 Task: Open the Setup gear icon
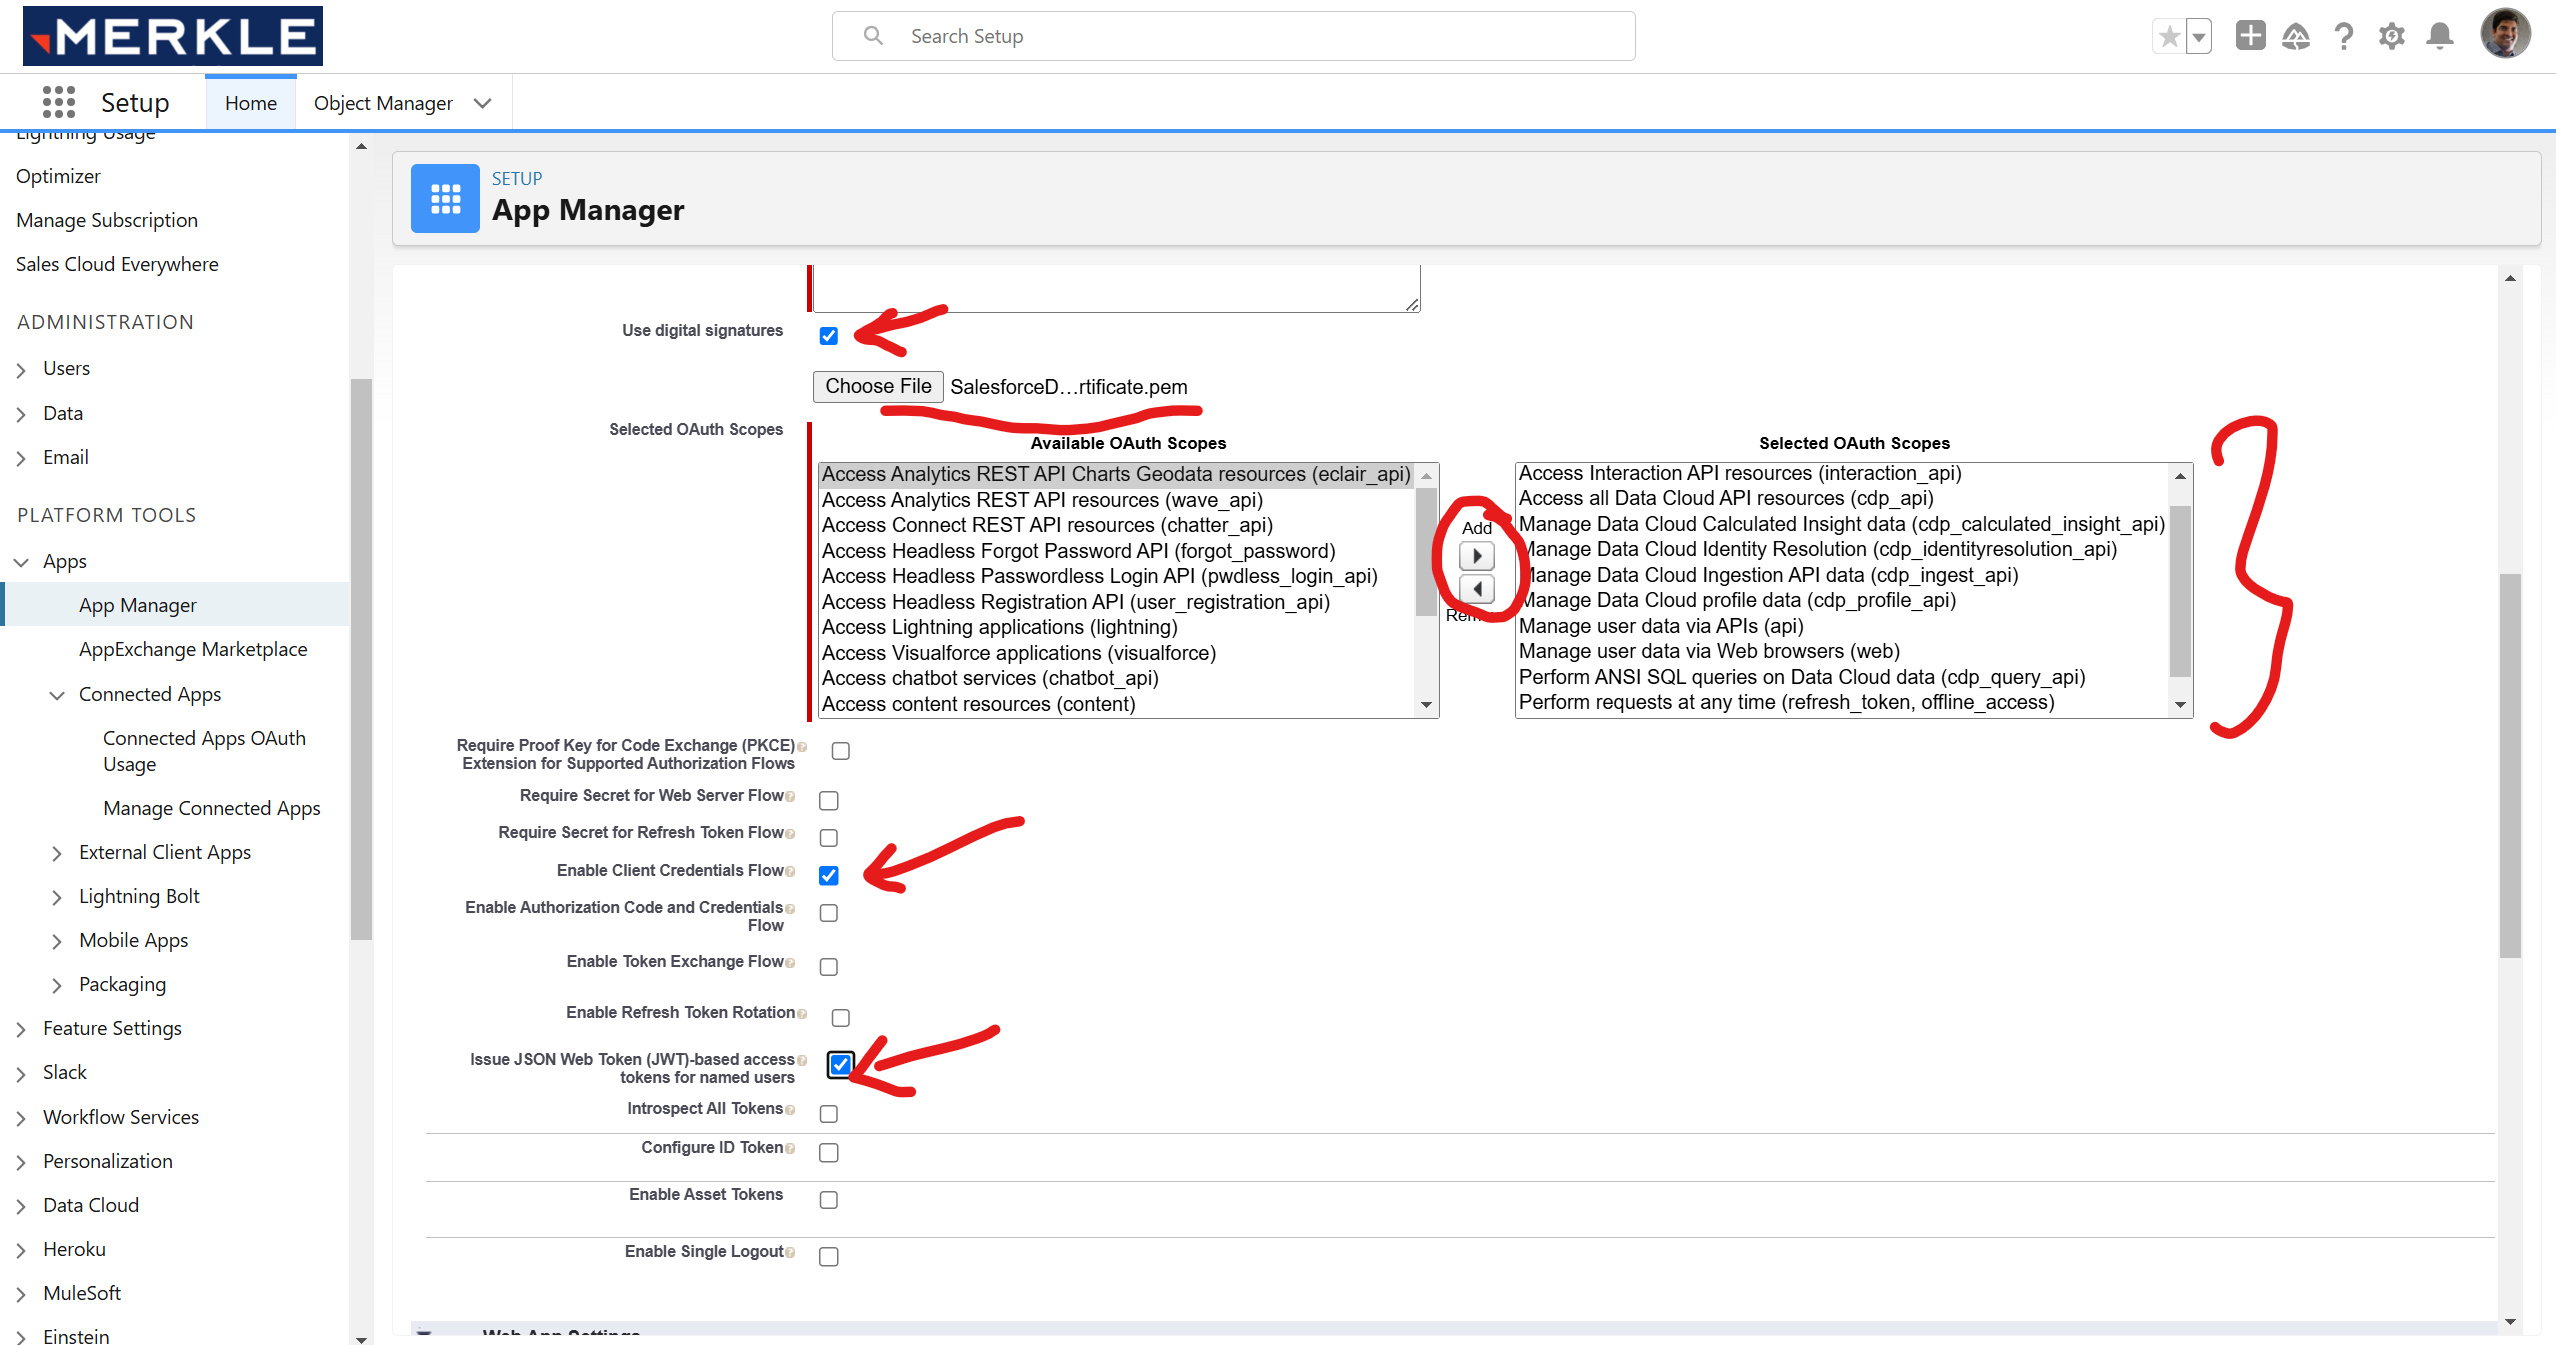pos(2392,37)
